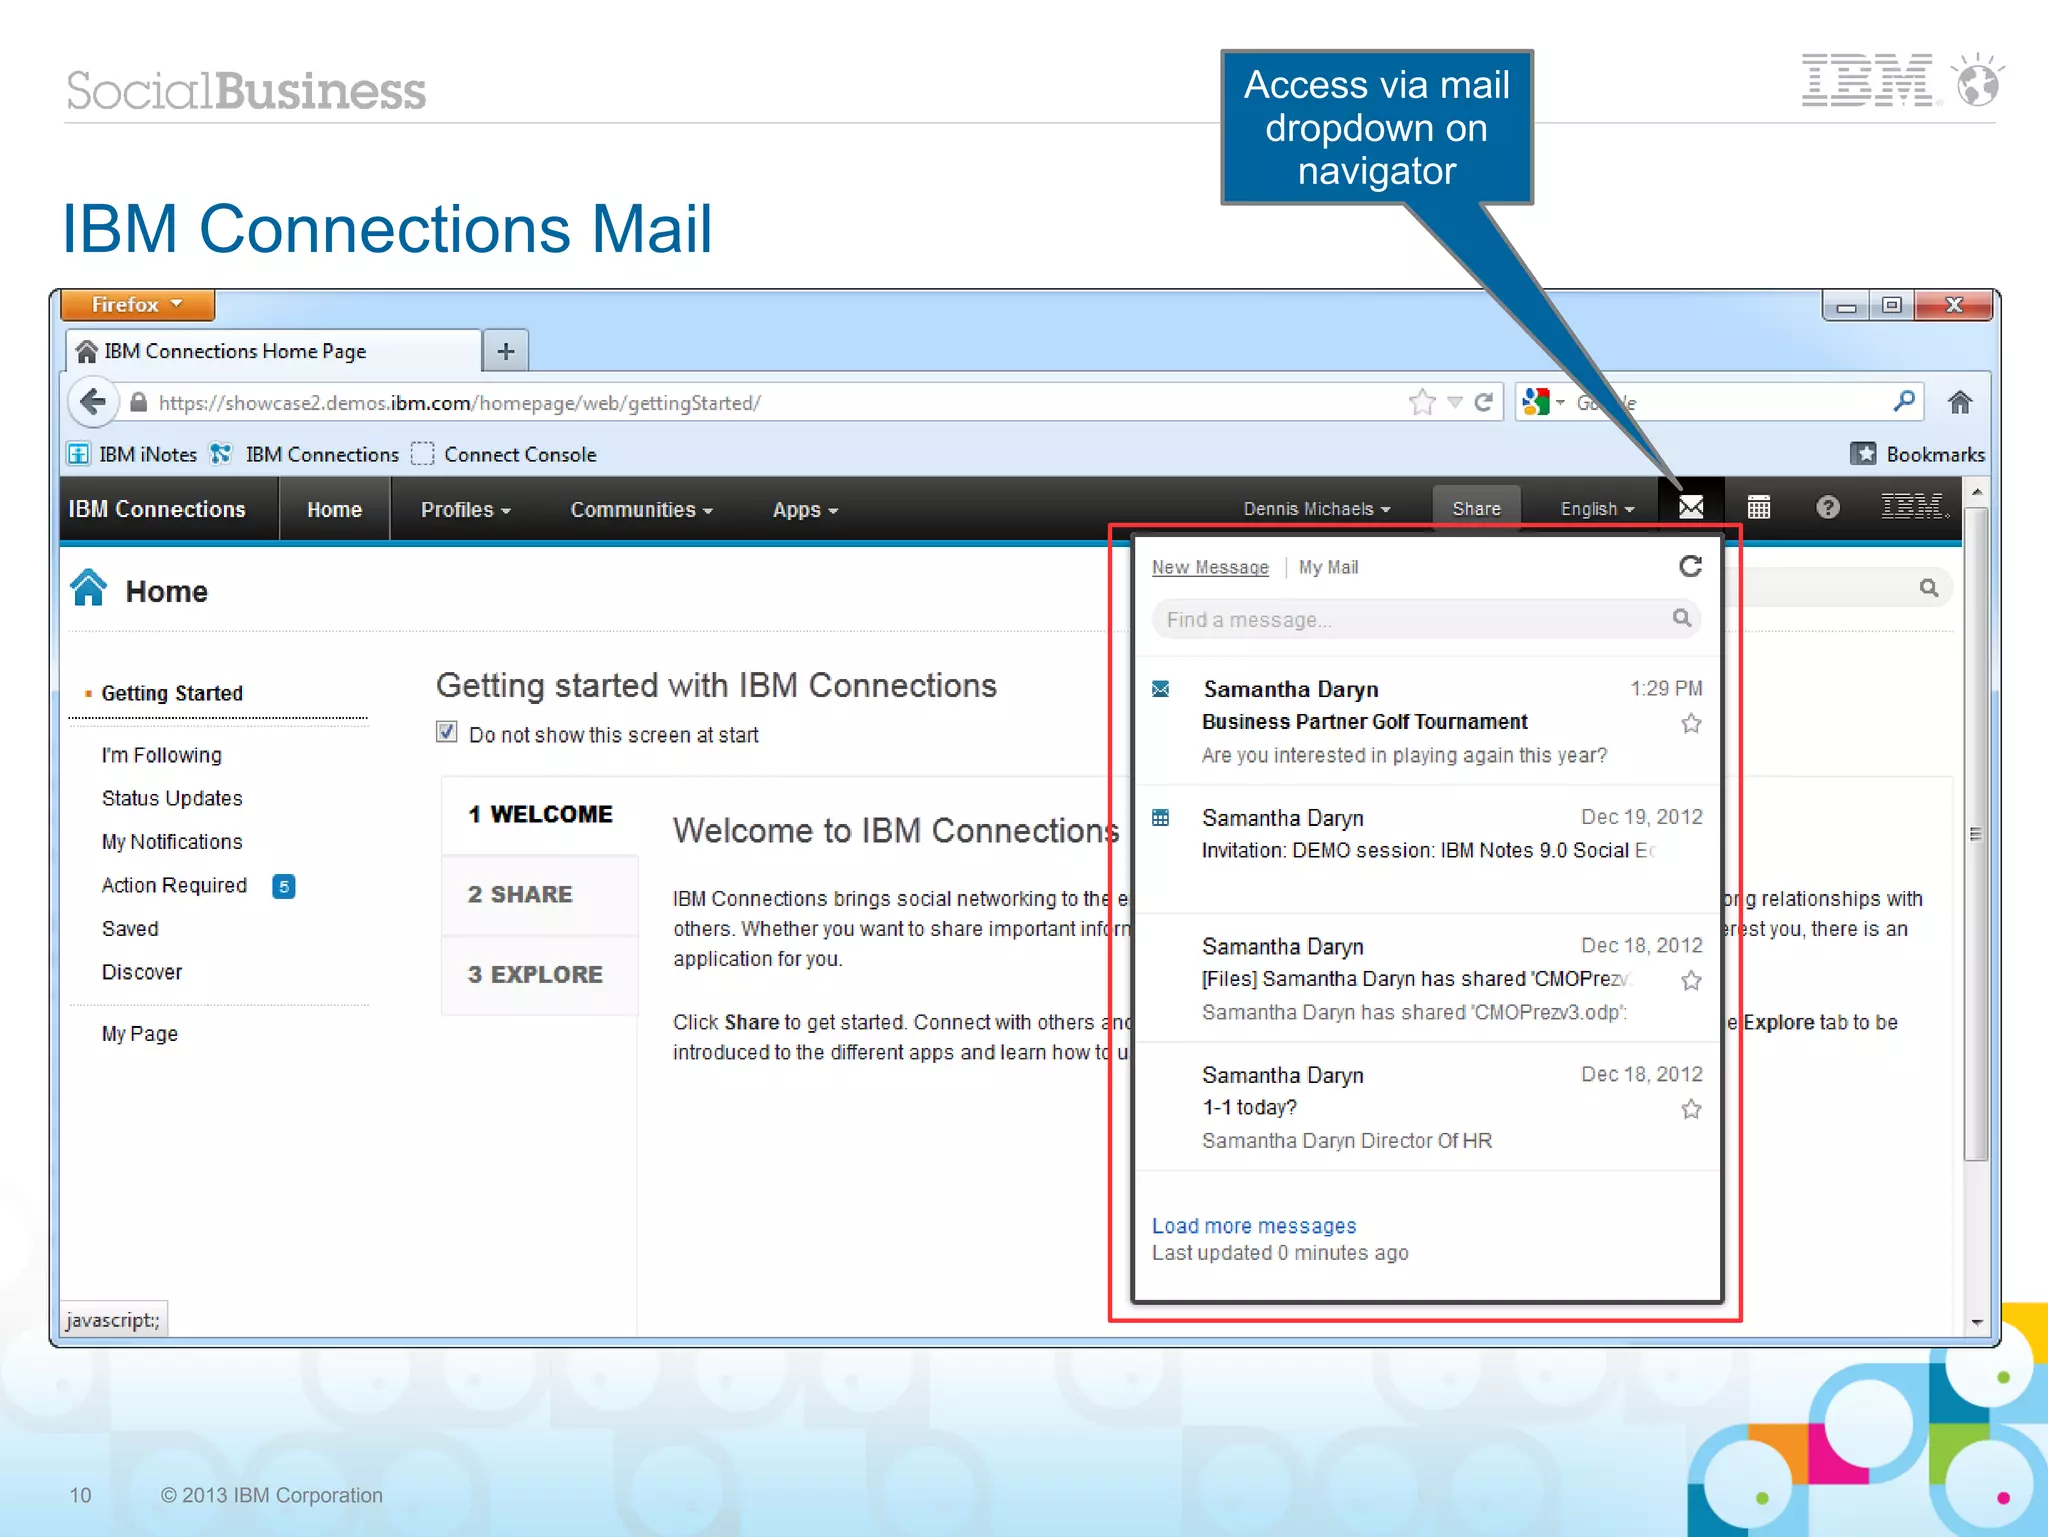This screenshot has height=1537, width=2048.
Task: Click Load more messages link
Action: click(1254, 1225)
